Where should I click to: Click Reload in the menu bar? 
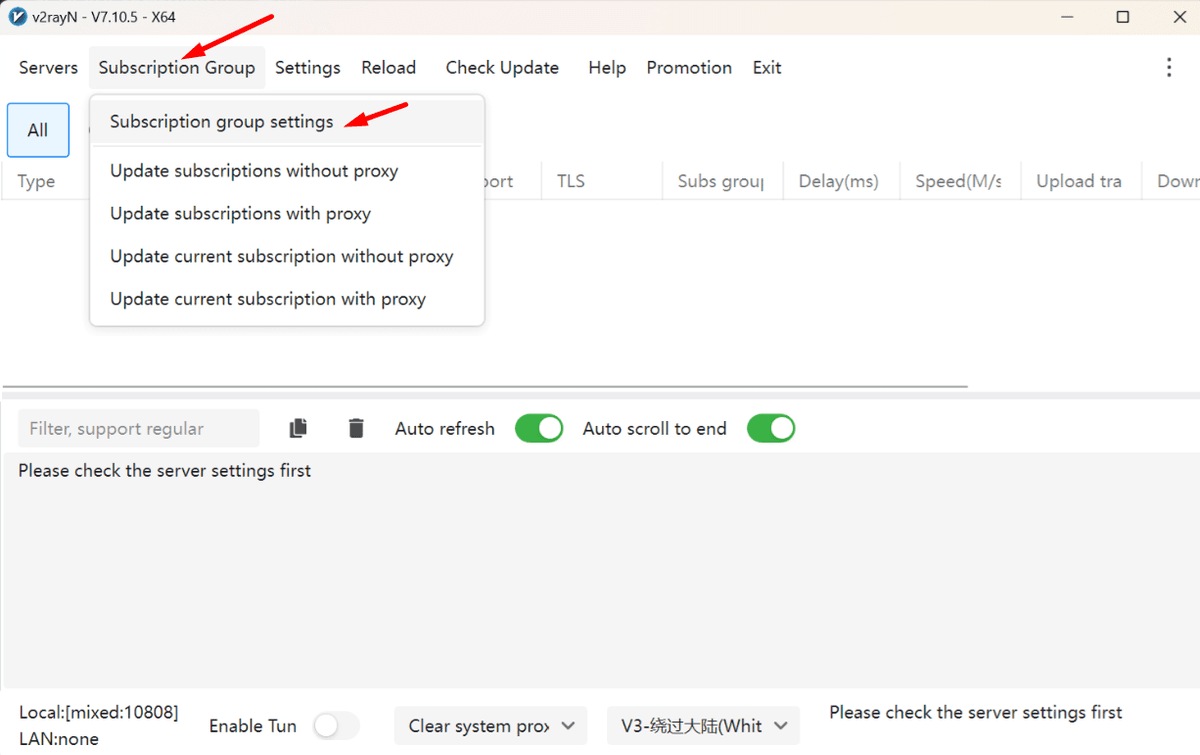tap(389, 67)
